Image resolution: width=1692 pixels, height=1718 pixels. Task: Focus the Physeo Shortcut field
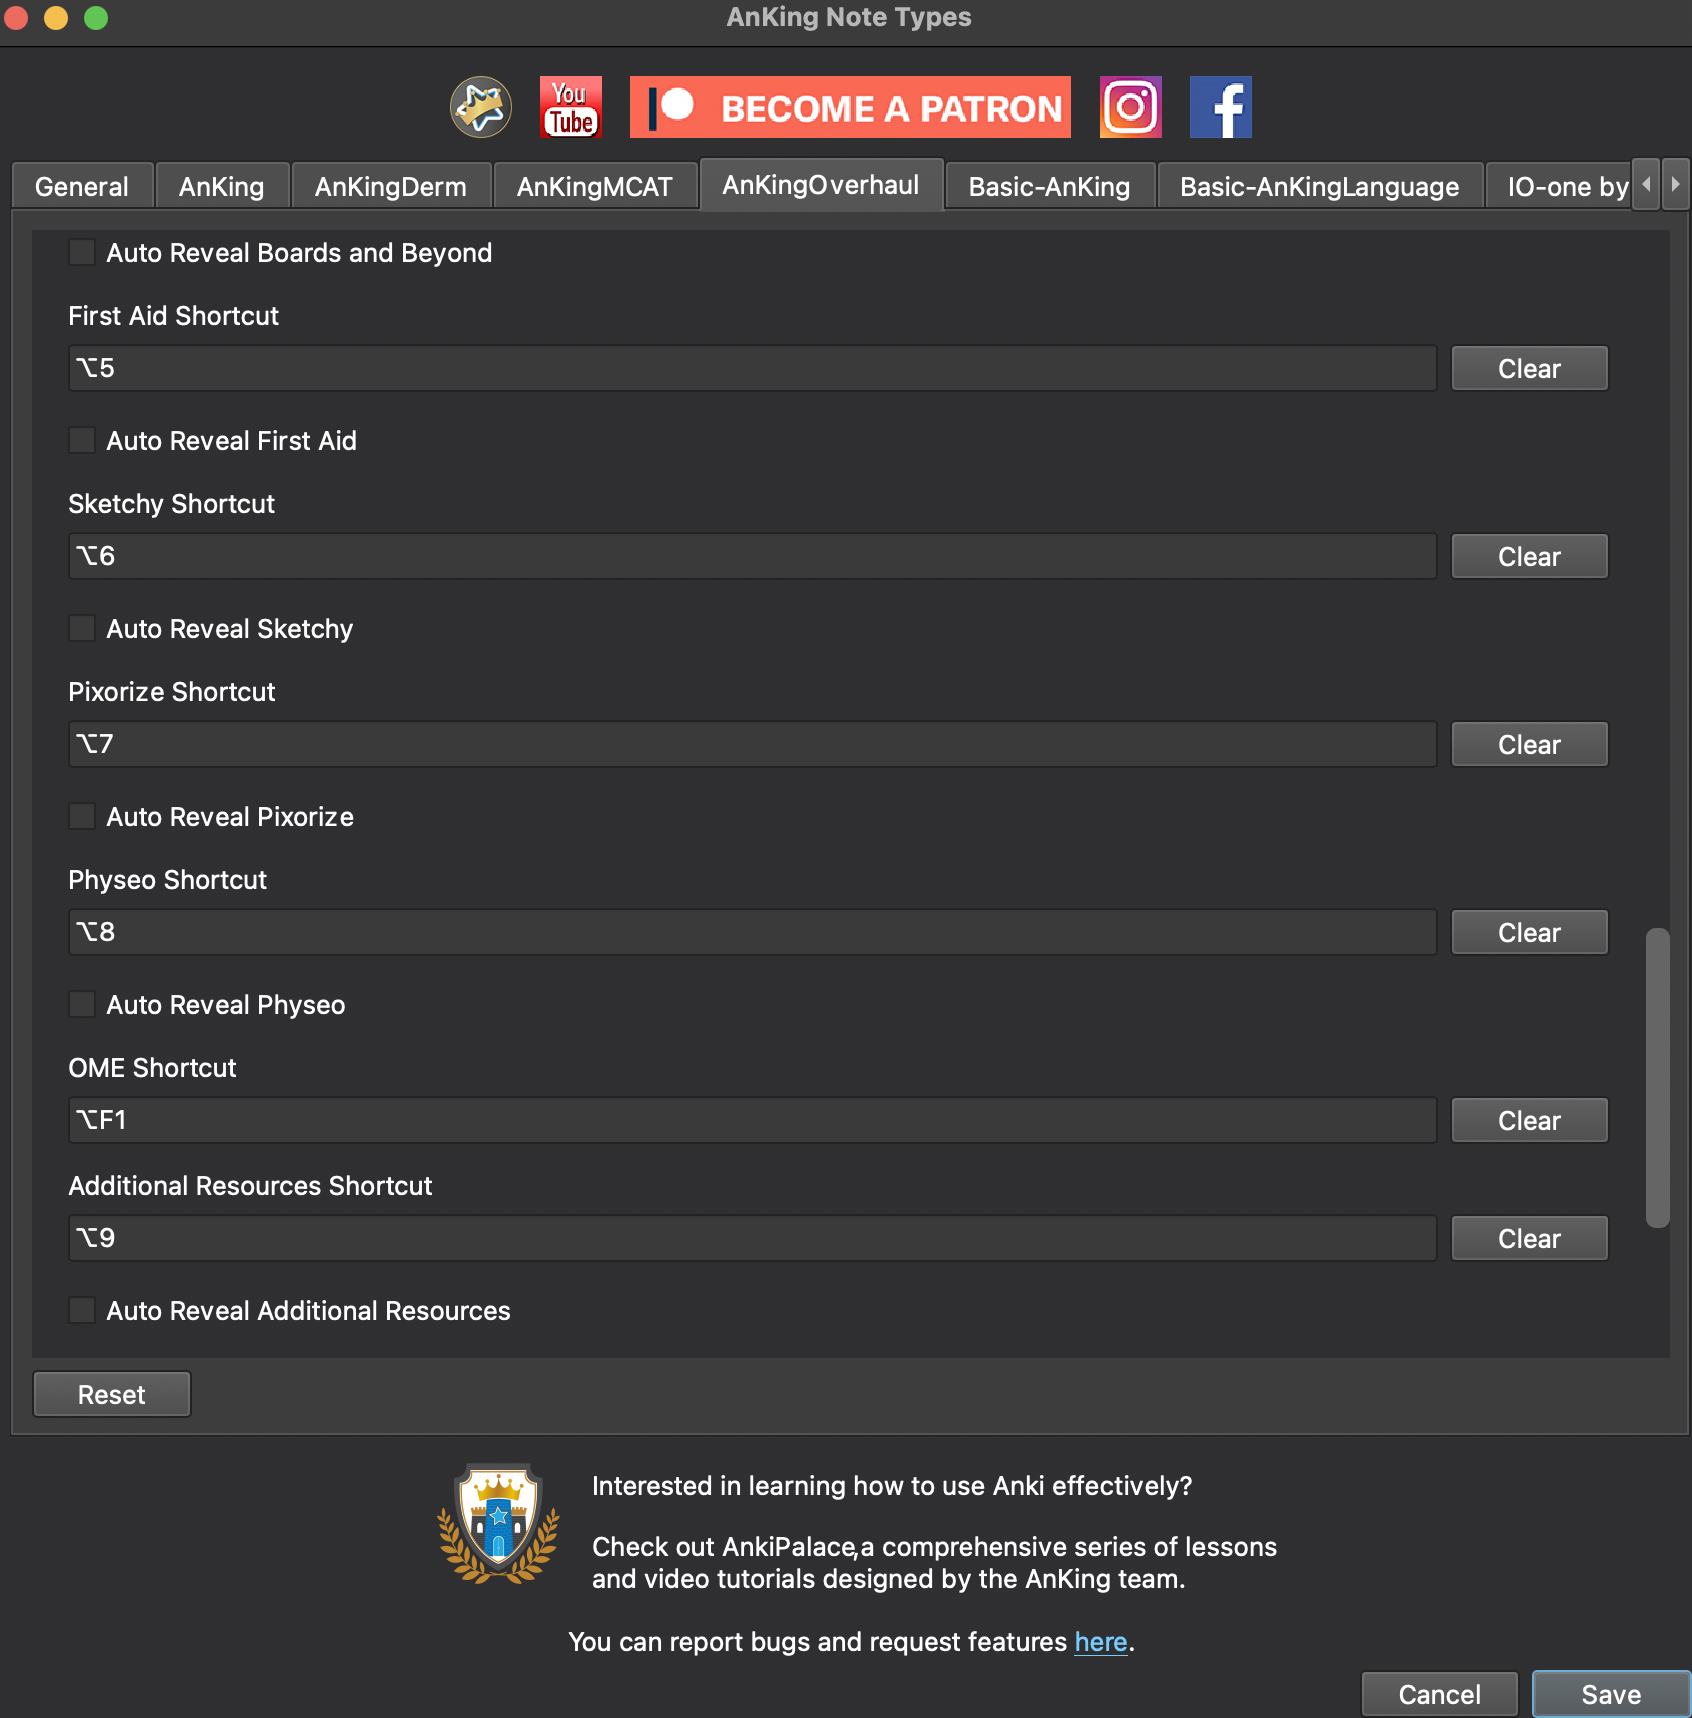click(x=752, y=932)
